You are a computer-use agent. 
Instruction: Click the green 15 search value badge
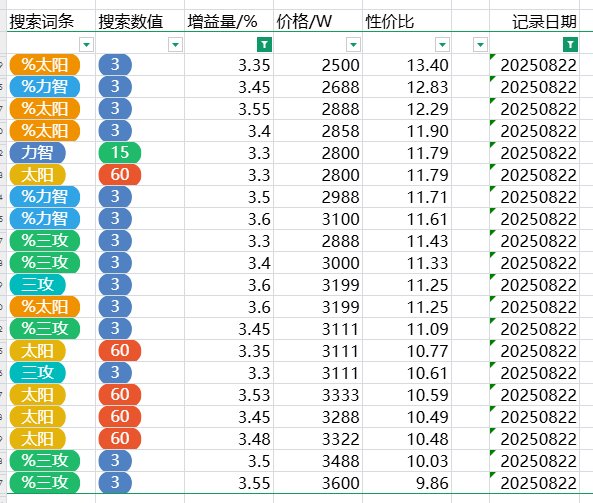point(120,153)
